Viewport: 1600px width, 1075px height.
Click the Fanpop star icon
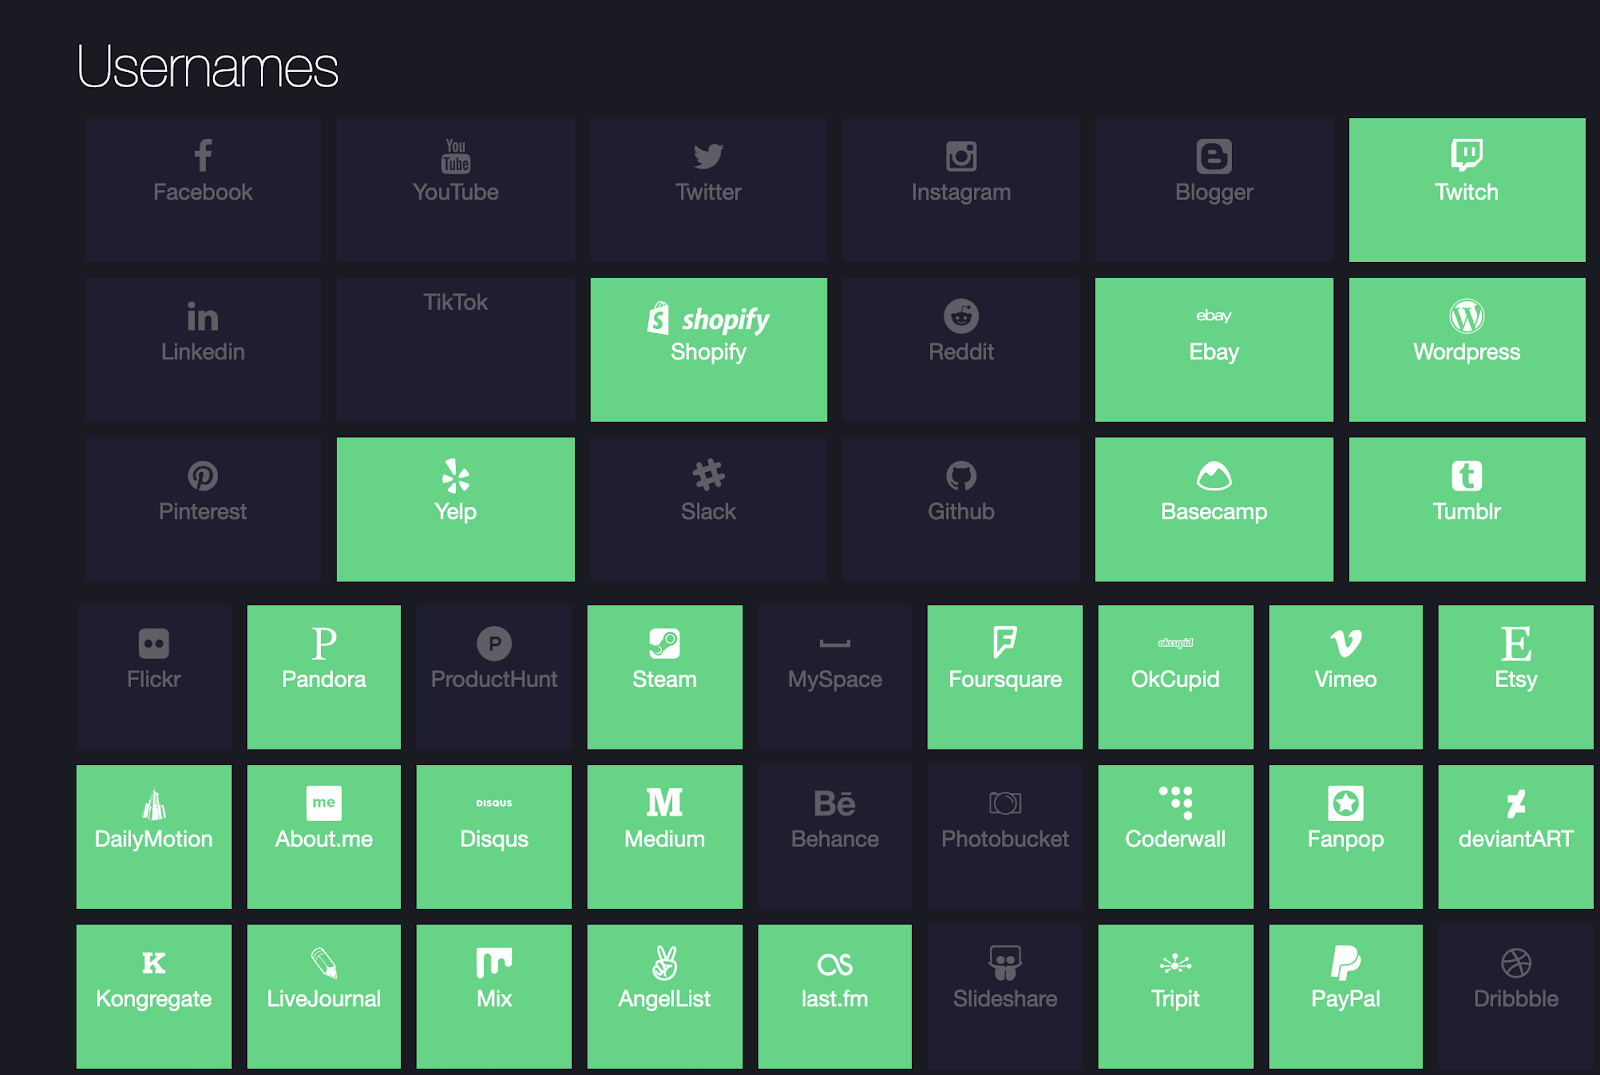point(1346,803)
